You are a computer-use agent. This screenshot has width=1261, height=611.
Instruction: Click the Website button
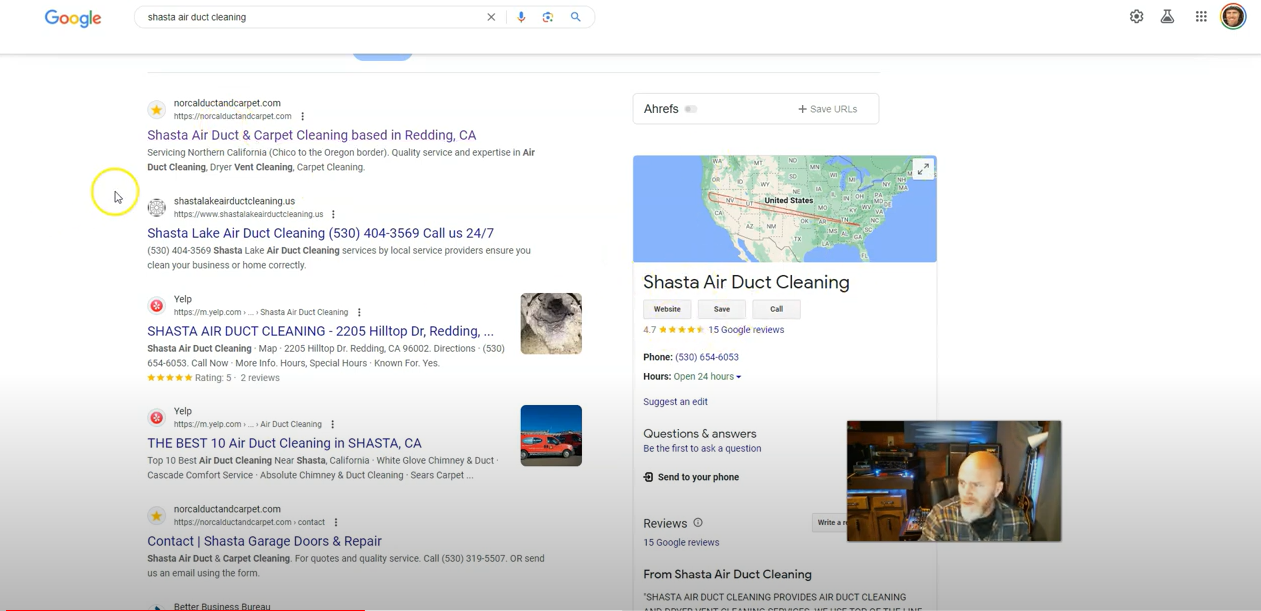(x=667, y=309)
